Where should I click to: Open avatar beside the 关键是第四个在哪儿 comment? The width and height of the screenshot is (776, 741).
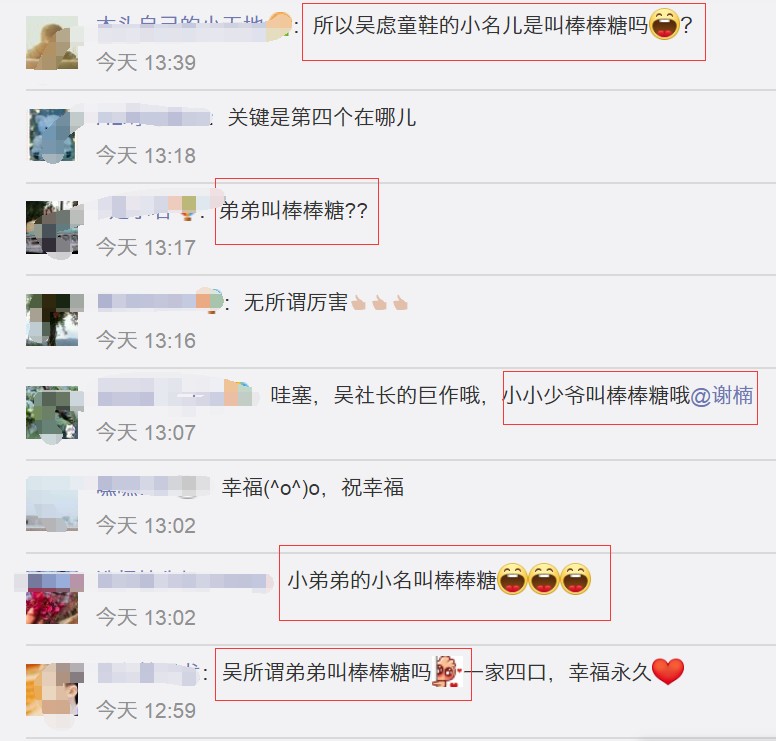(52, 135)
